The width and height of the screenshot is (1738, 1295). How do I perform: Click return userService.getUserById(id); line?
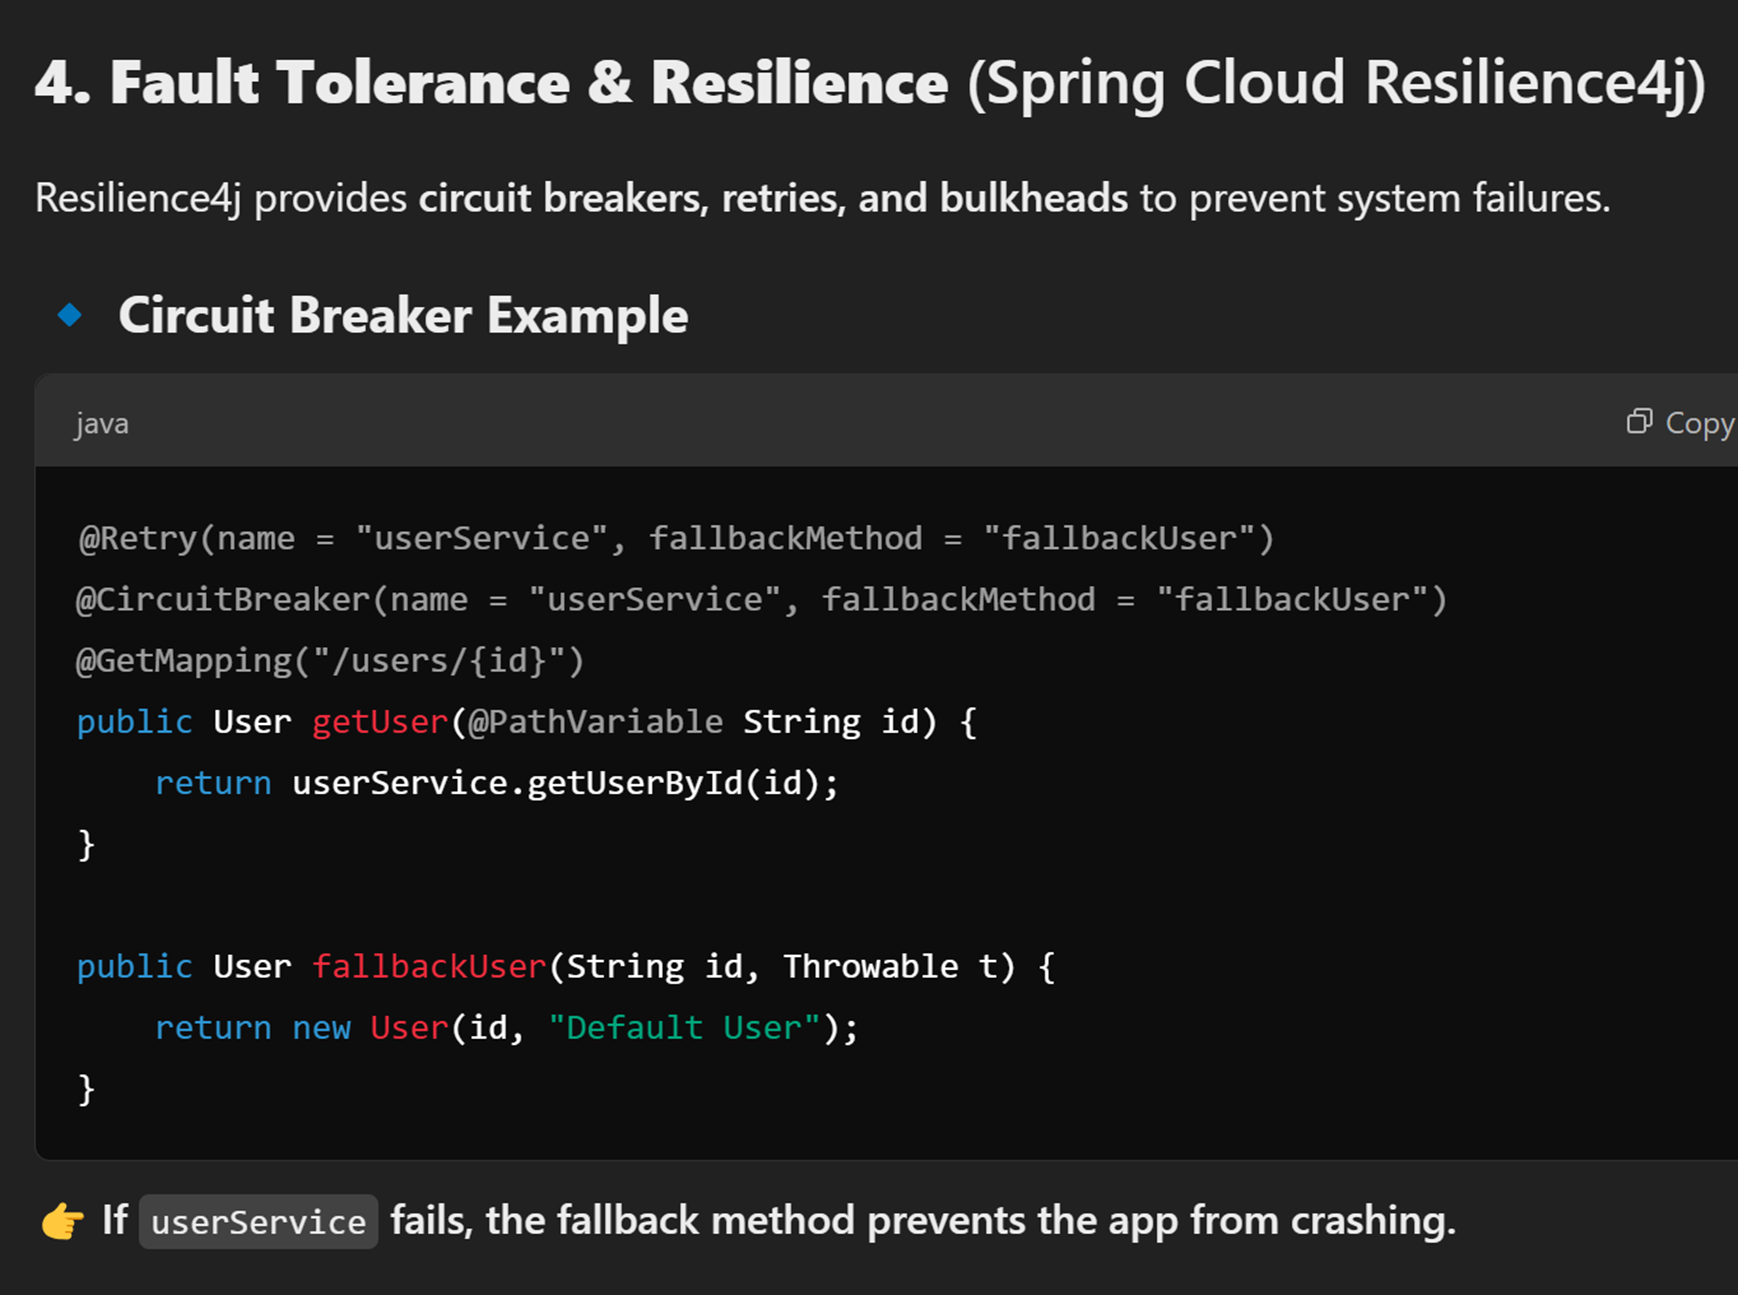(x=496, y=783)
